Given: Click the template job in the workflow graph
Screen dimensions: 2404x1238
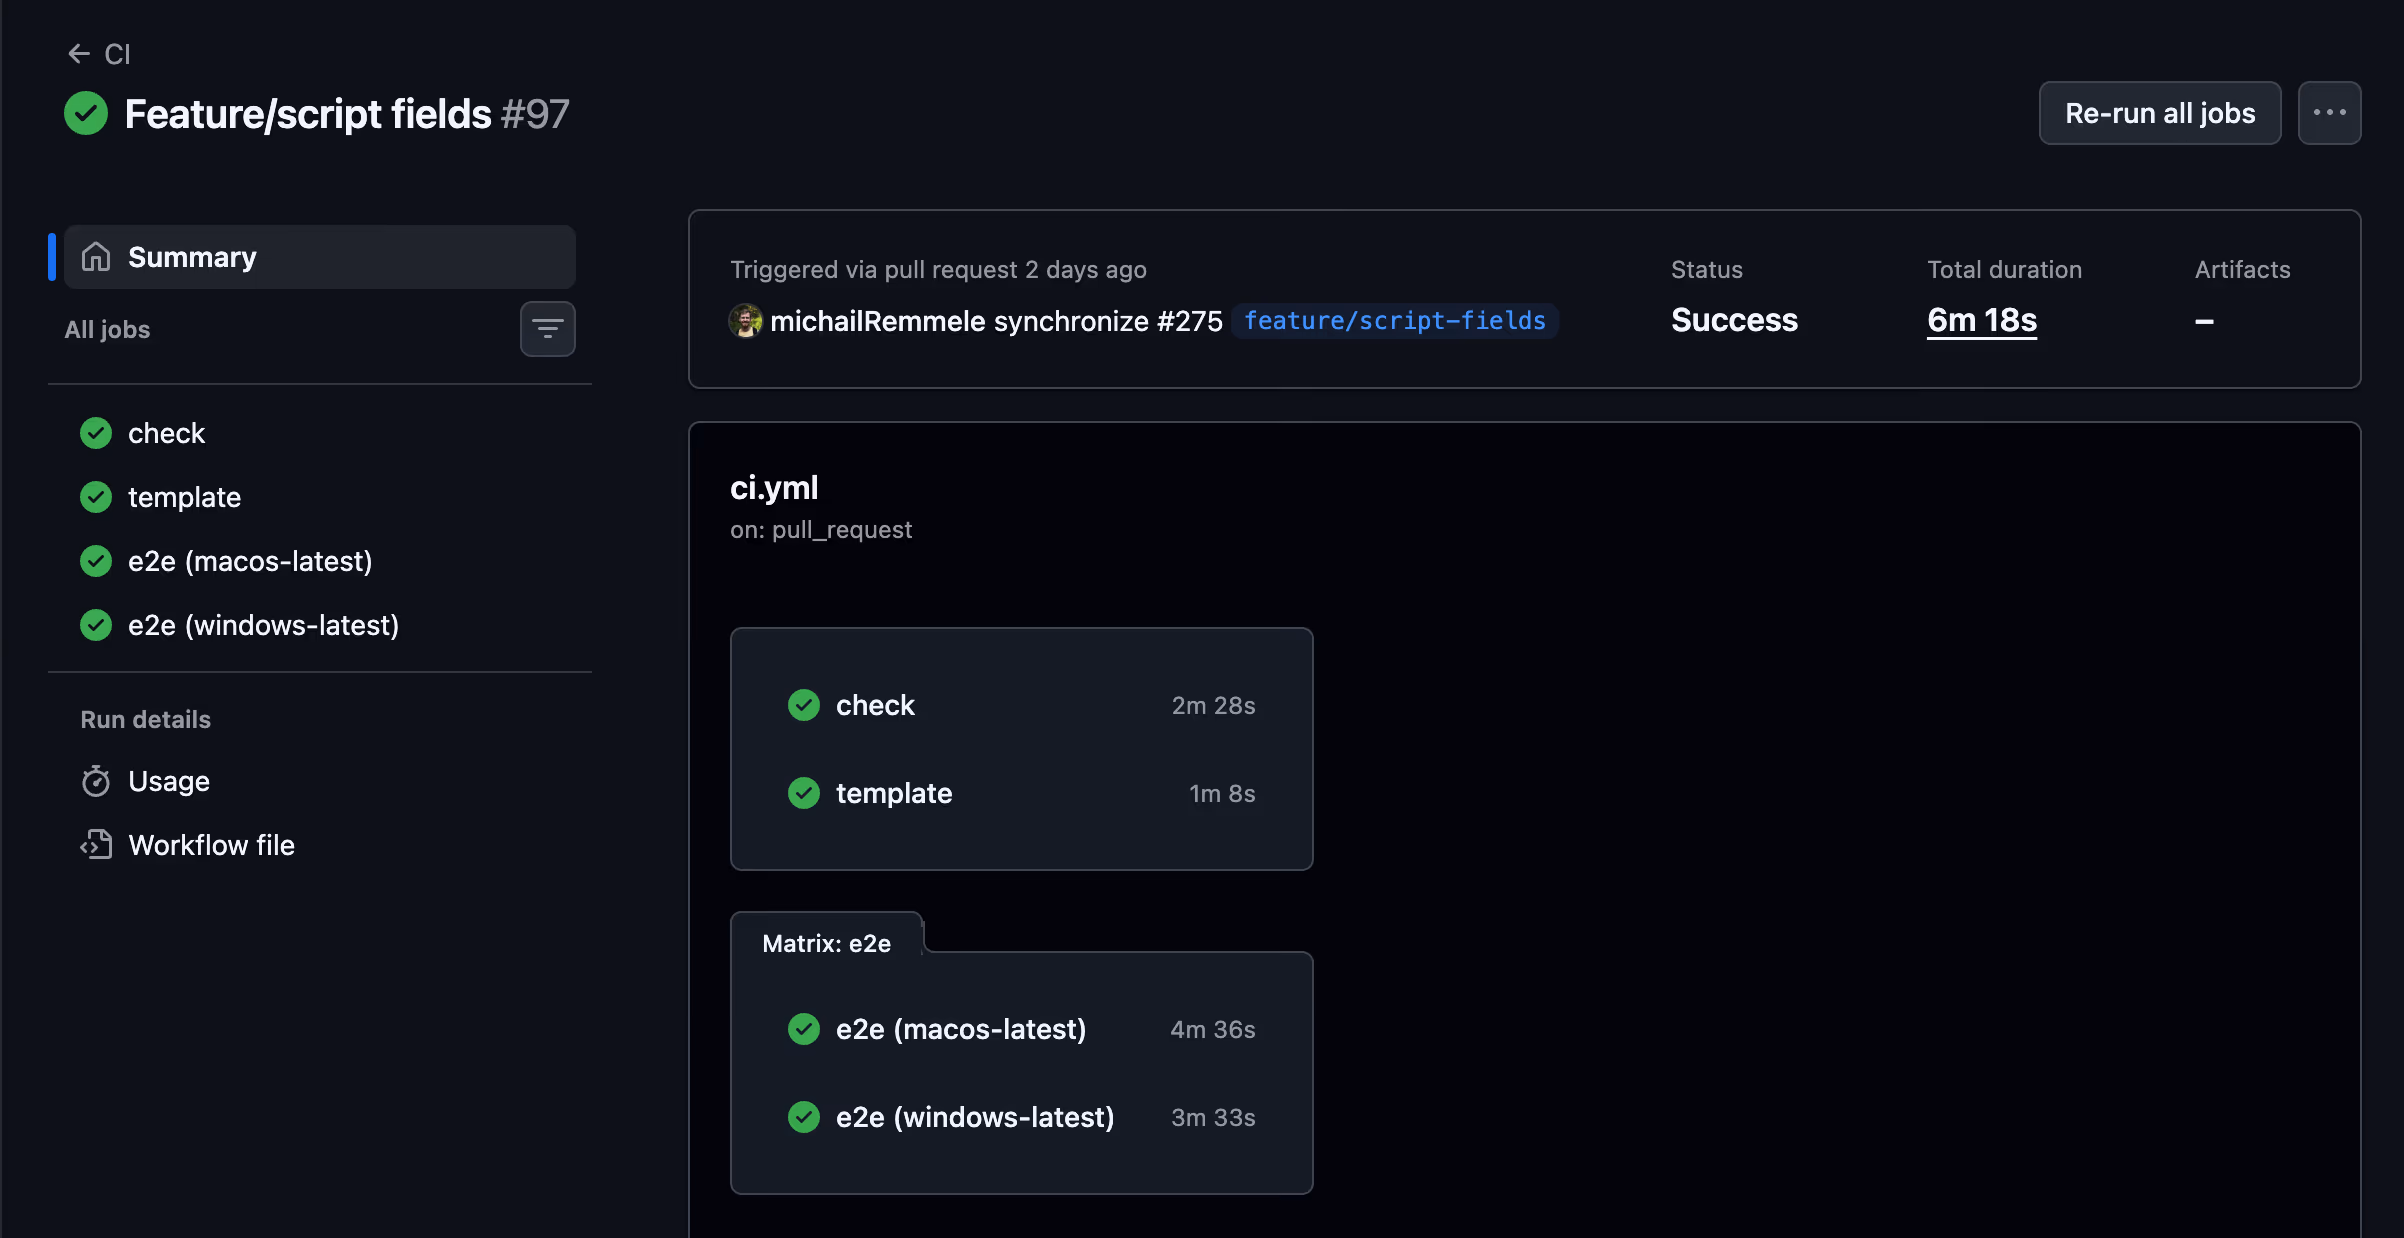Looking at the screenshot, I should [x=1021, y=793].
